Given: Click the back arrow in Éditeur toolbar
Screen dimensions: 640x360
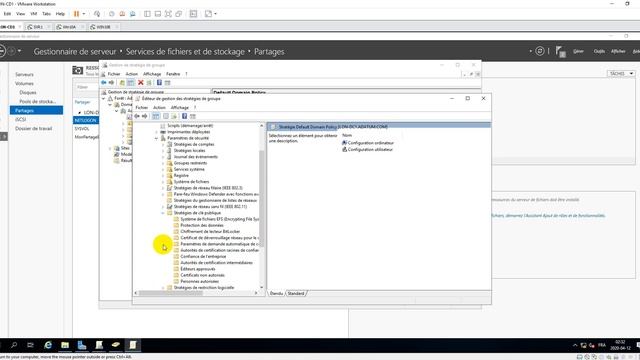Looking at the screenshot, I should point(137,116).
